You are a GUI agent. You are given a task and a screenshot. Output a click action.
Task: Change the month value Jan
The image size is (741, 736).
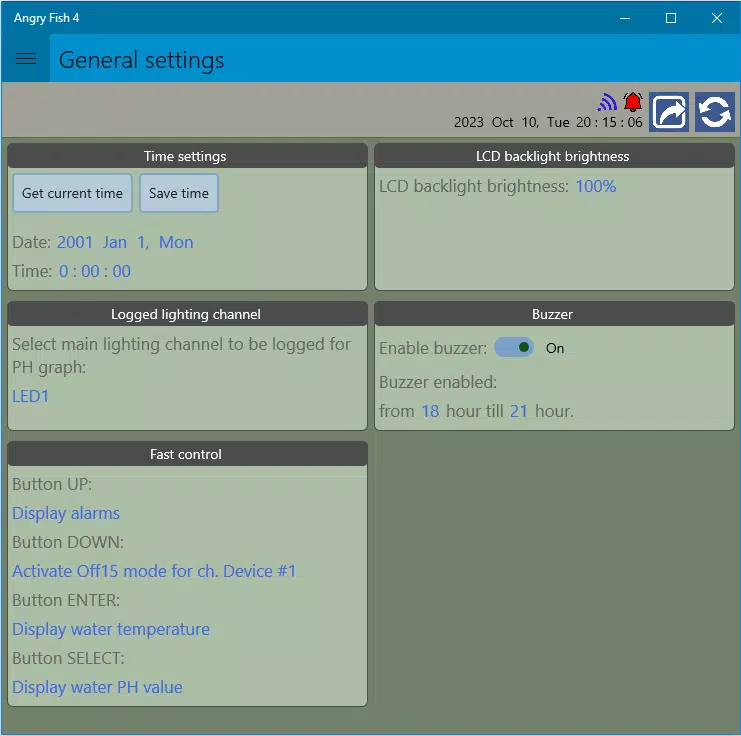point(115,242)
